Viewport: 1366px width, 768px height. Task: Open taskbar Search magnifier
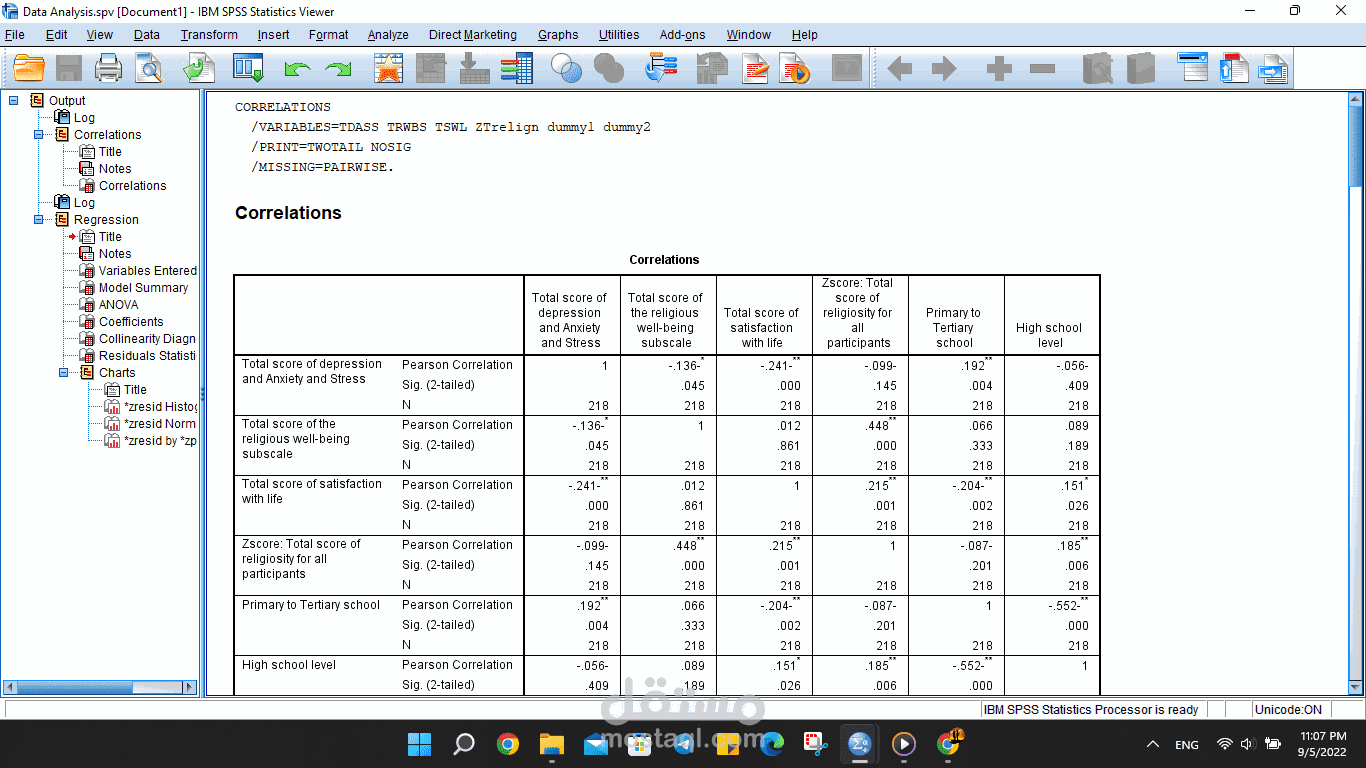coord(464,744)
